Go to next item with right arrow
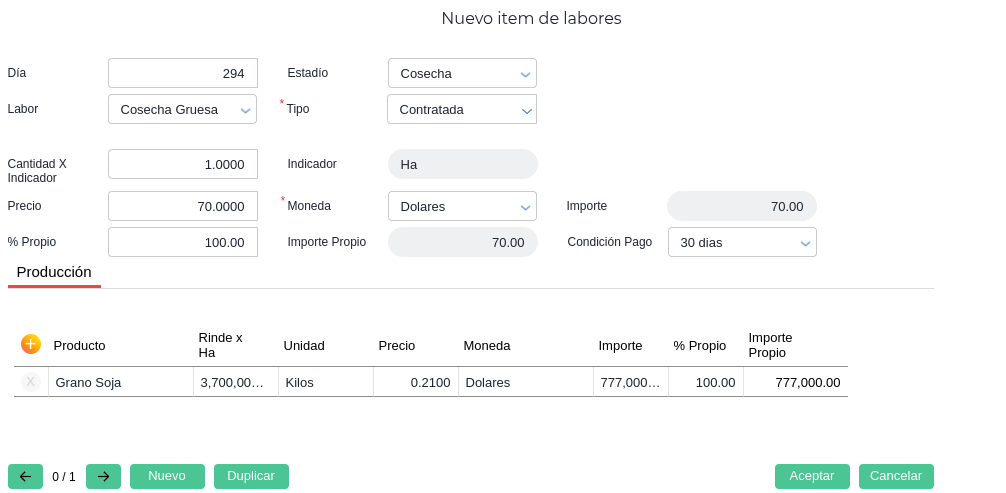This screenshot has height=493, width=1006. (x=103, y=476)
